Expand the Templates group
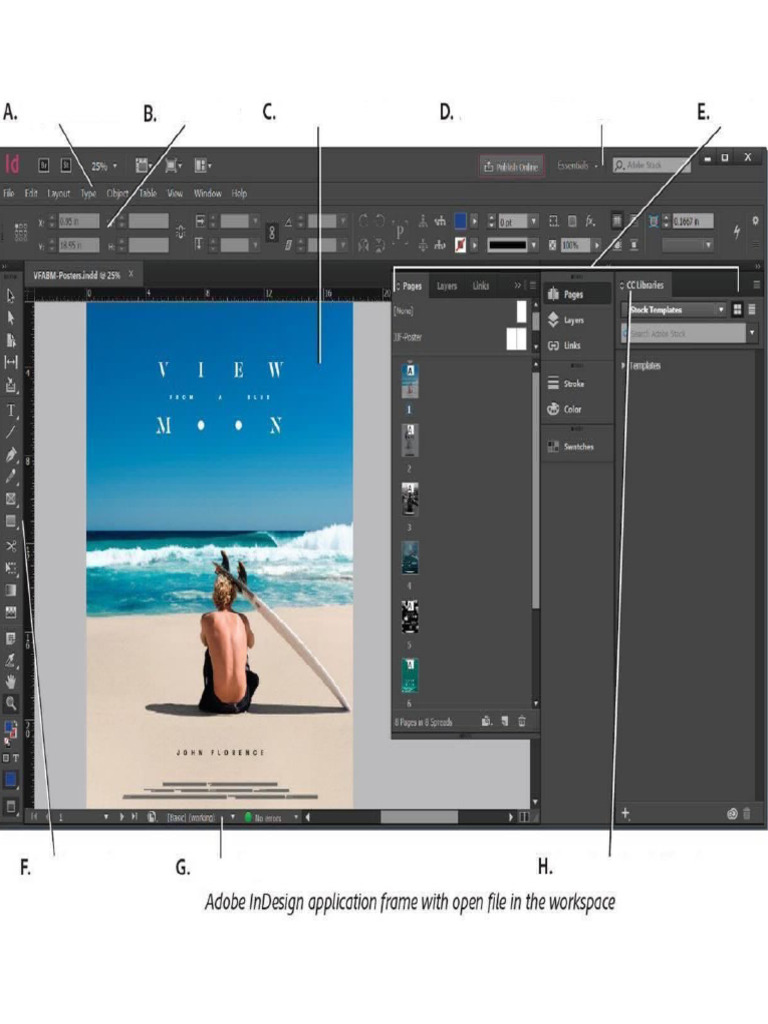The image size is (768, 1024). click(x=625, y=366)
